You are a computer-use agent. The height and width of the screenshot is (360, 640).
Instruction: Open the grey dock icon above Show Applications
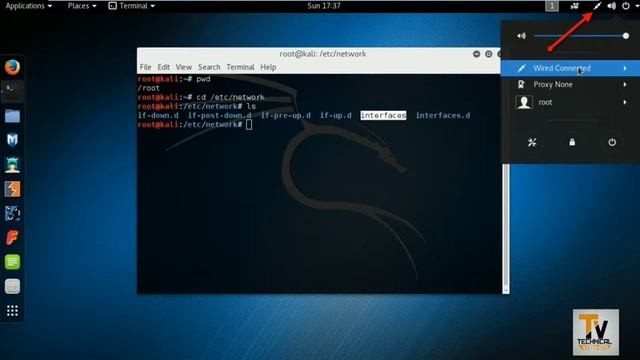click(12, 286)
